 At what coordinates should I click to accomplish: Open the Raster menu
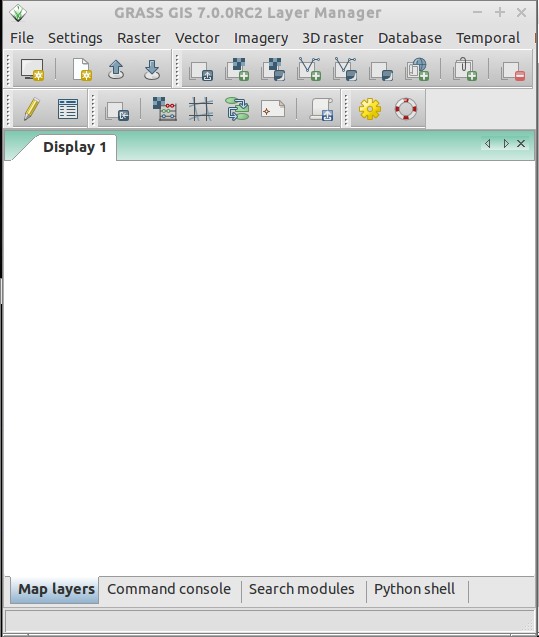[139, 38]
